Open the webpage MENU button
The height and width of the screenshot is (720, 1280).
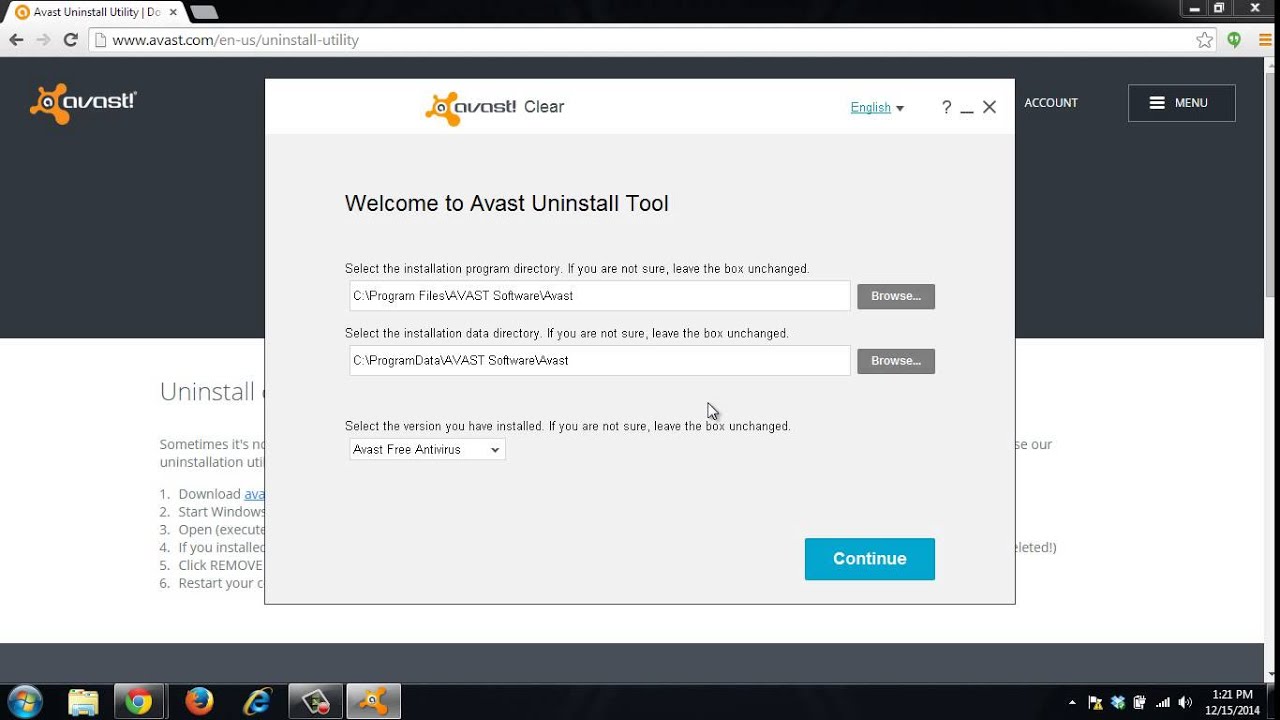(x=1181, y=103)
